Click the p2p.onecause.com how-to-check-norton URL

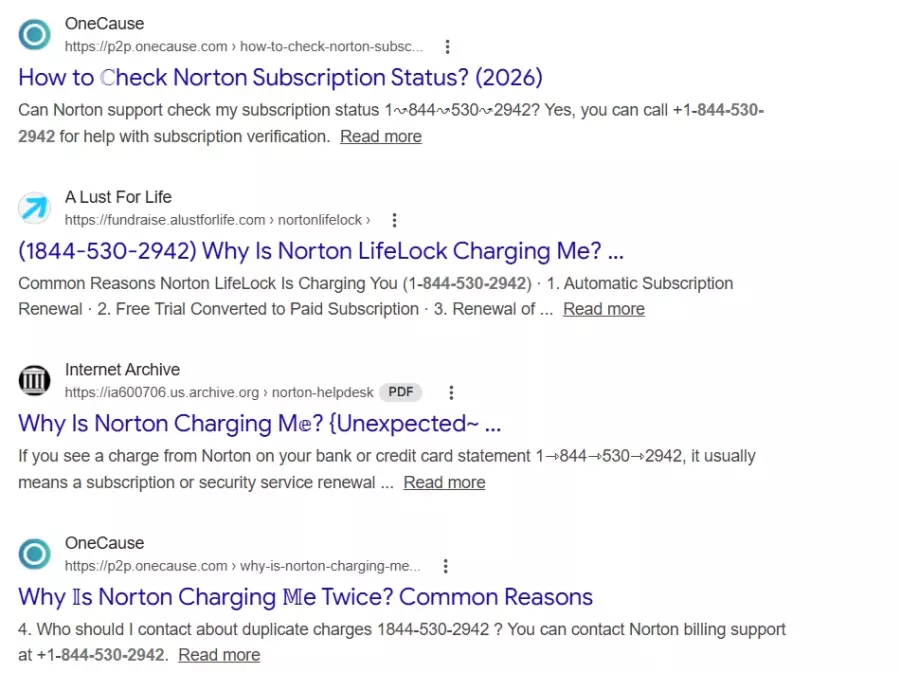pyautogui.click(x=243, y=47)
